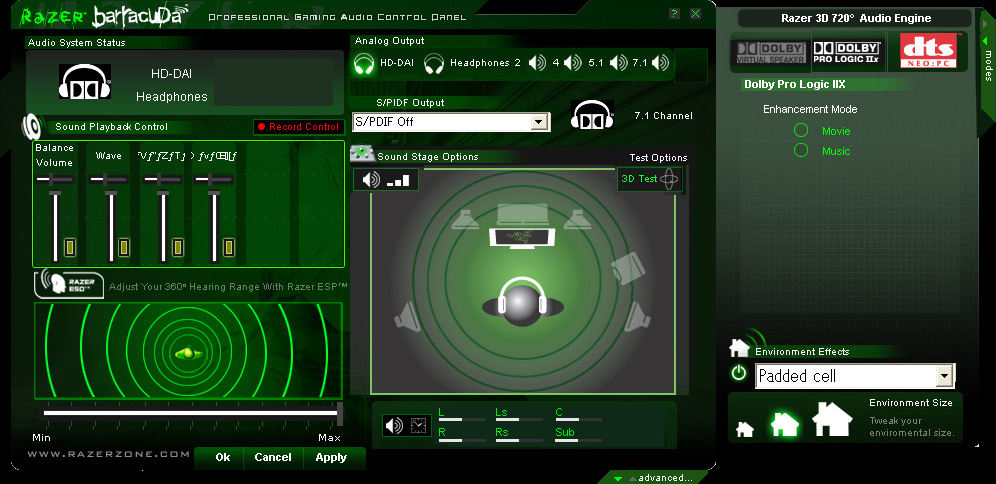Viewport: 996px width, 484px height.
Task: Adjust the Rs channel level slider
Action: (x=519, y=440)
